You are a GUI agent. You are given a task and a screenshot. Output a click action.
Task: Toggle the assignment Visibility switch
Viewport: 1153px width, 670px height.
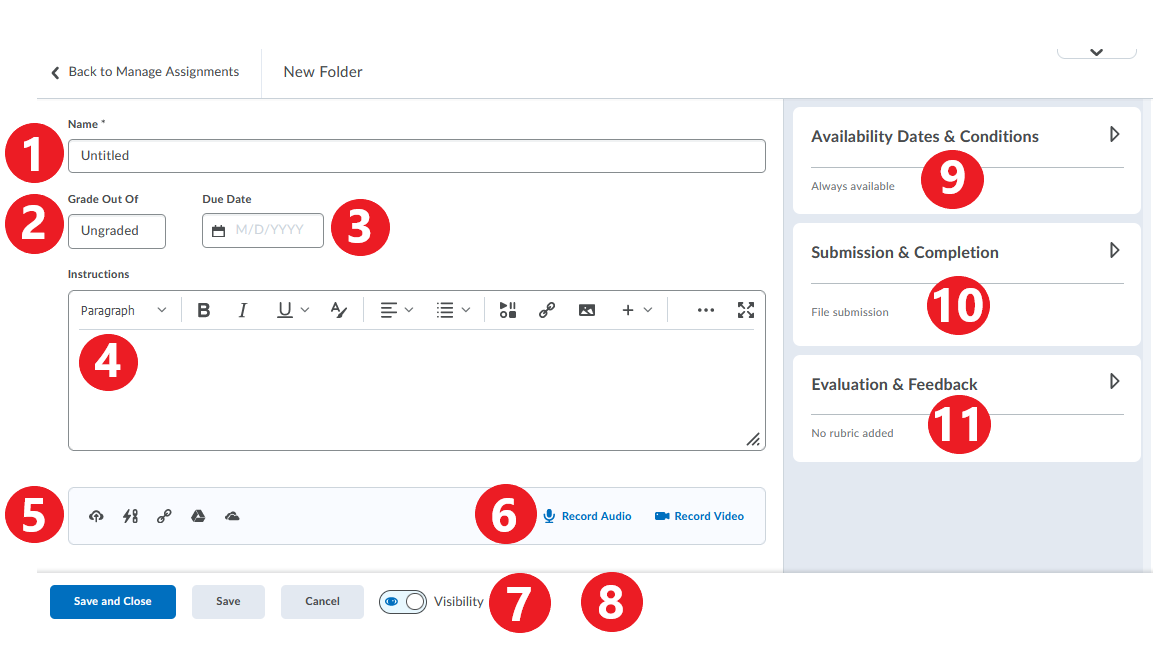(x=403, y=601)
